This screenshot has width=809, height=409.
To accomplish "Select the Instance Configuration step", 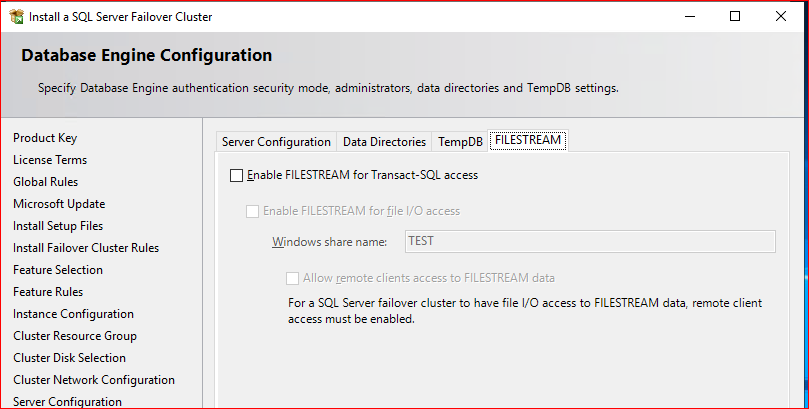I will 73,314.
